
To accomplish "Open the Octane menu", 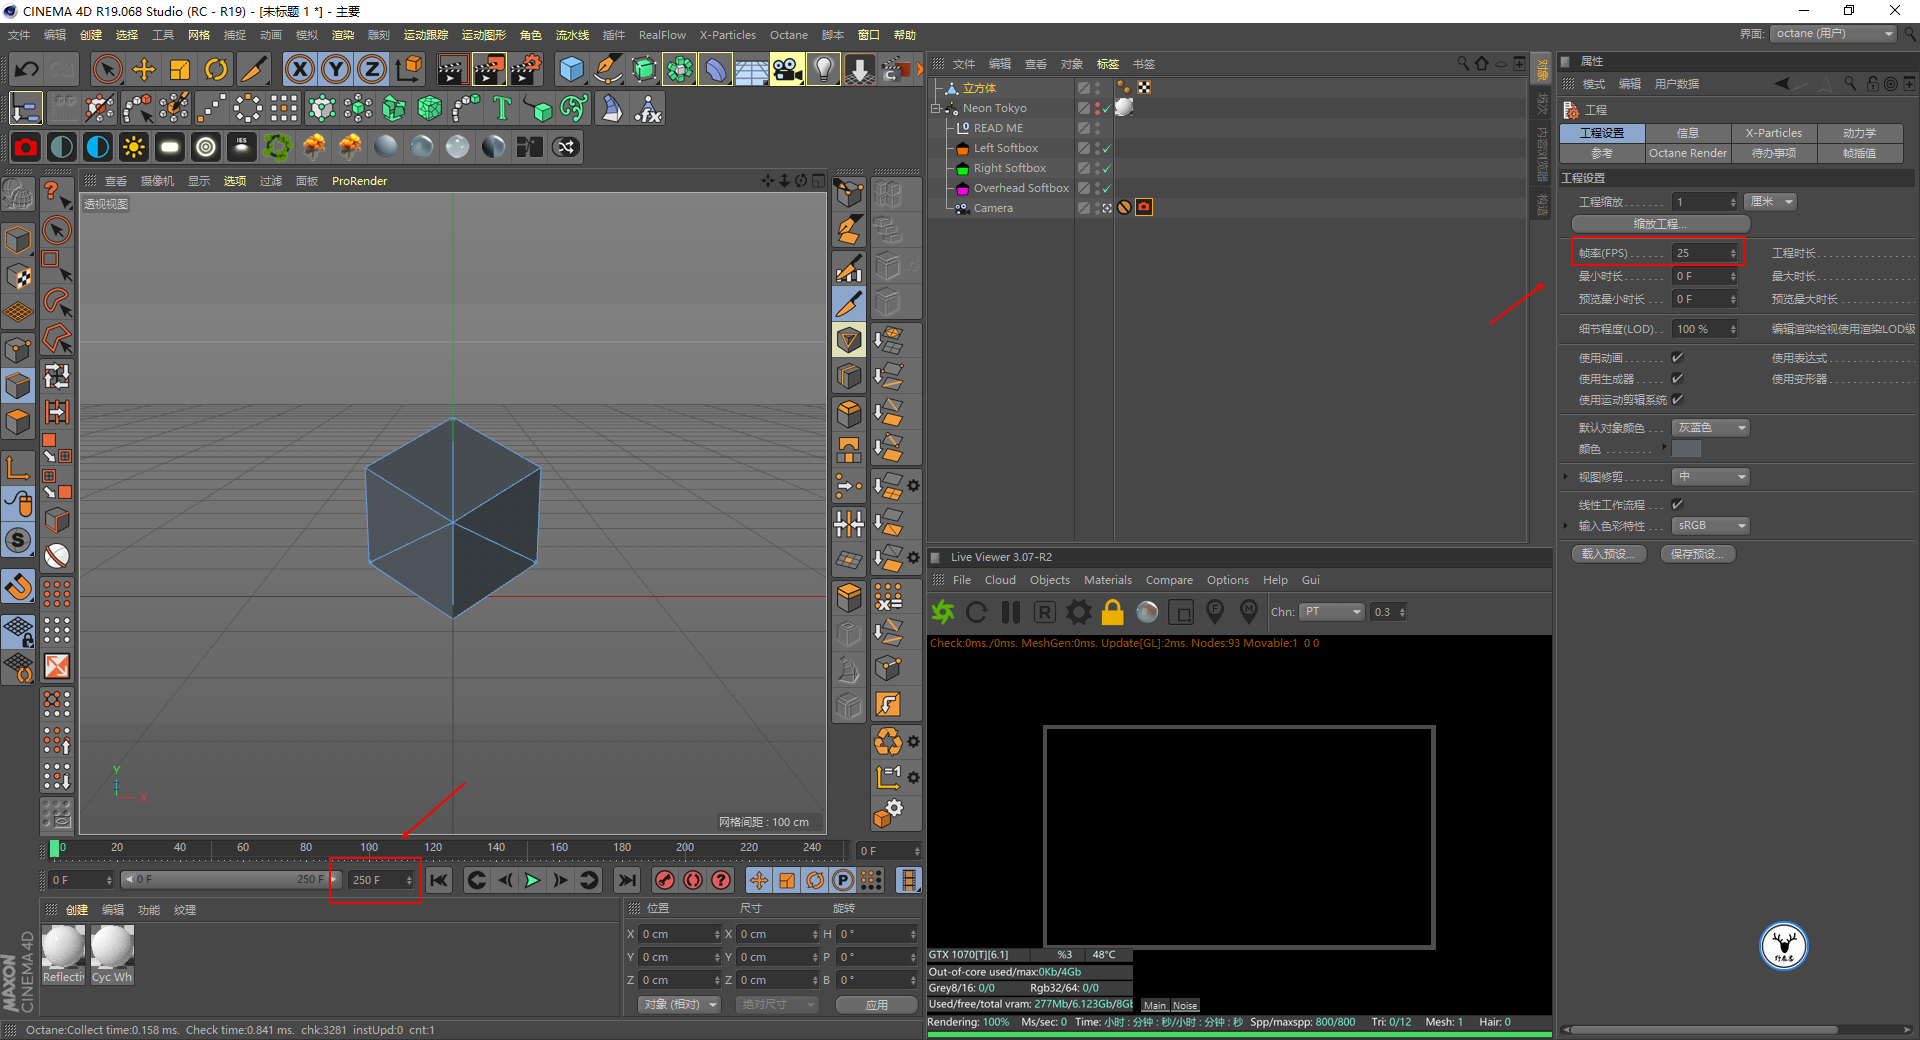I will point(788,35).
